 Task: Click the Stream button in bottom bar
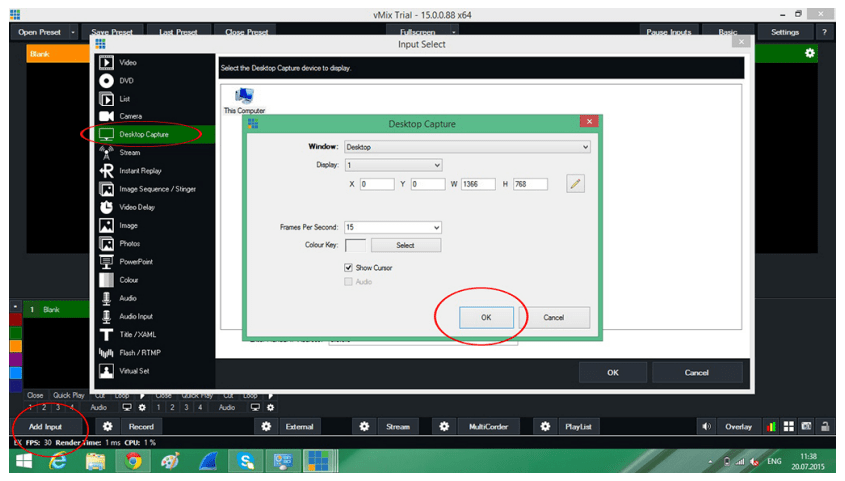(x=398, y=427)
